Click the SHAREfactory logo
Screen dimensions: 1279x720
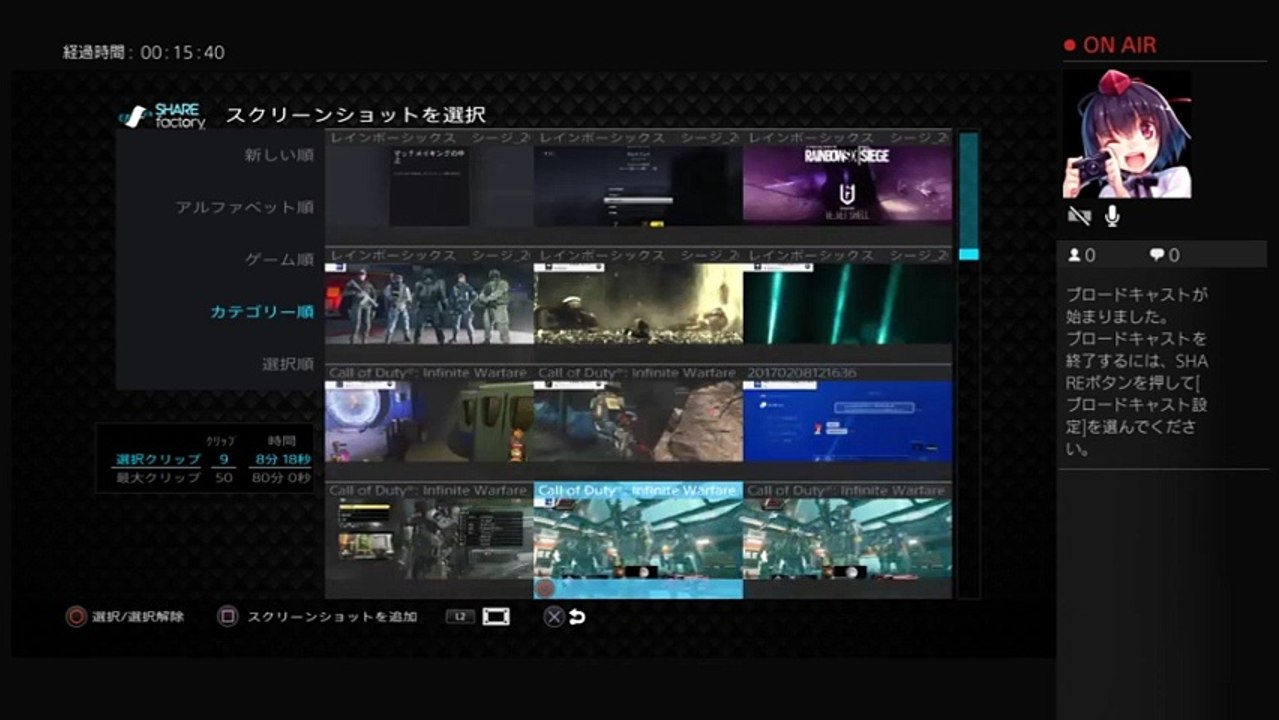click(162, 116)
